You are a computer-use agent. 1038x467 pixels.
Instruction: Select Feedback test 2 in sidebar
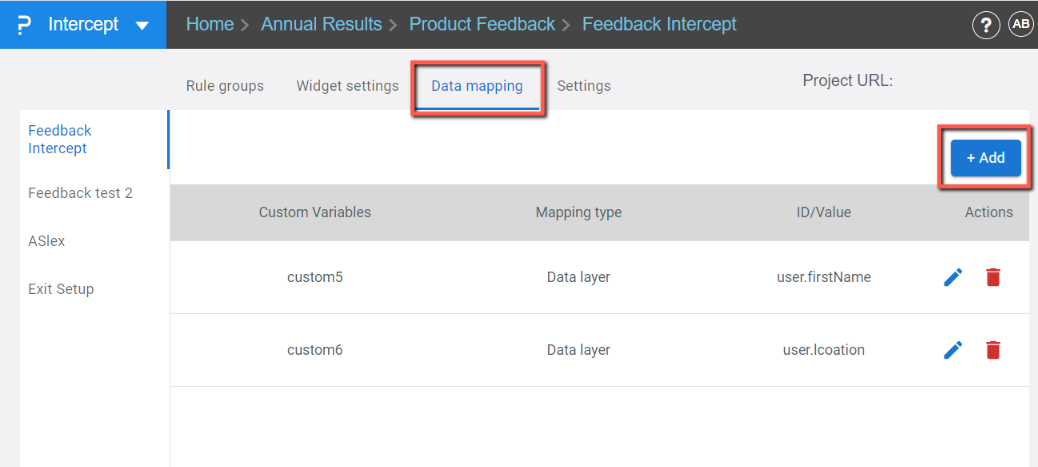pos(80,193)
